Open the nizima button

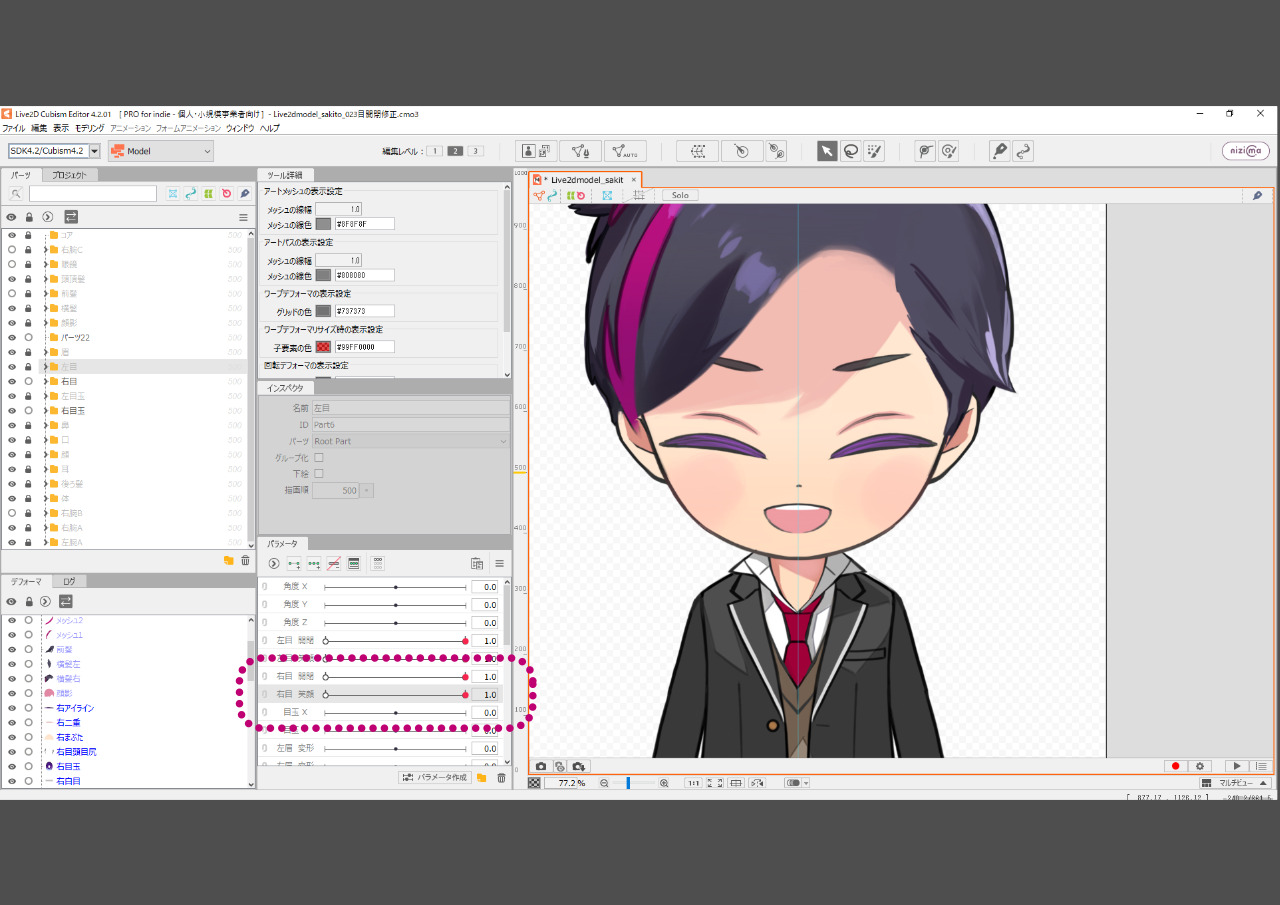coord(1246,151)
